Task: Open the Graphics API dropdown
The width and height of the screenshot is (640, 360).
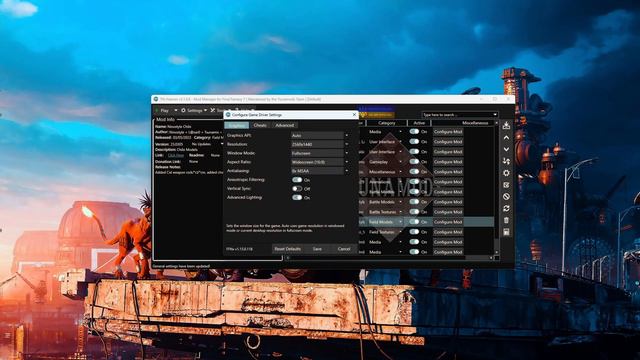Action: click(x=320, y=135)
